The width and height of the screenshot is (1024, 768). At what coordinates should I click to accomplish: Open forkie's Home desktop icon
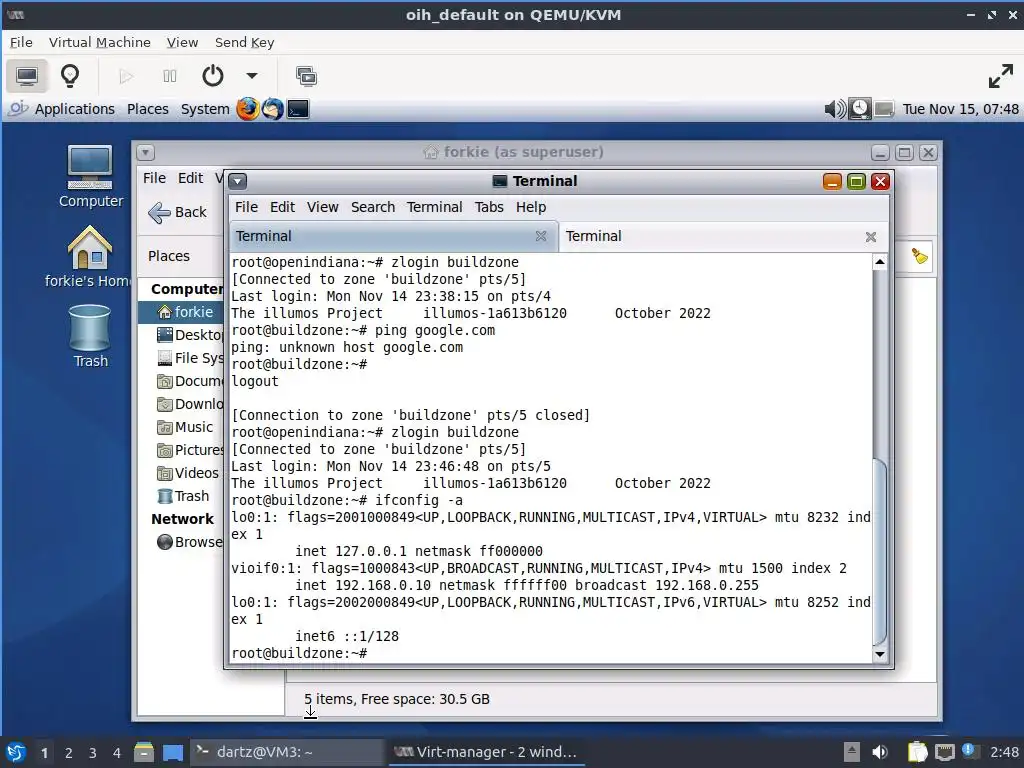point(89,257)
